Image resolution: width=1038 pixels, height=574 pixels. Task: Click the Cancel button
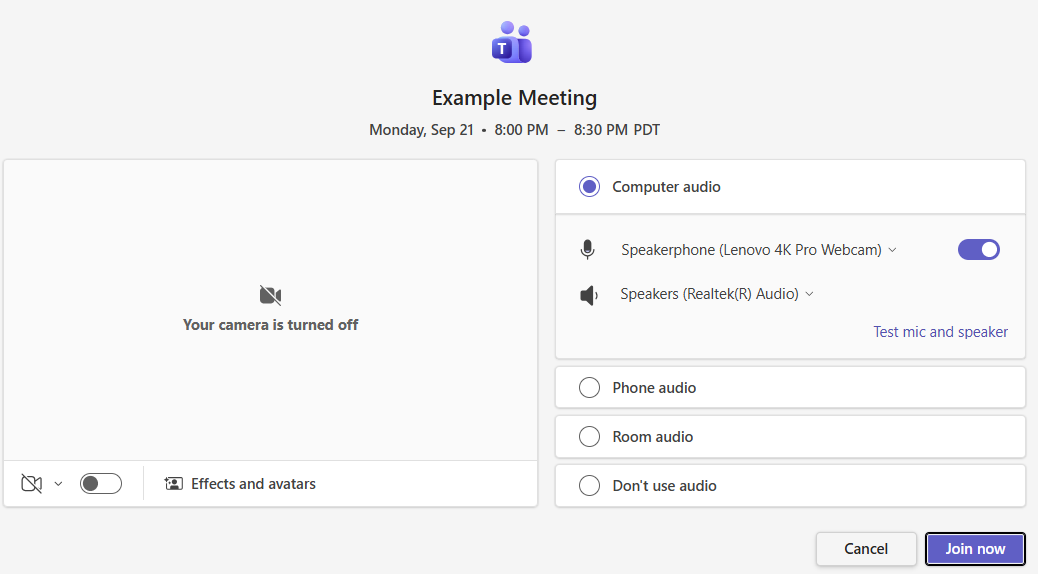[x=866, y=549]
